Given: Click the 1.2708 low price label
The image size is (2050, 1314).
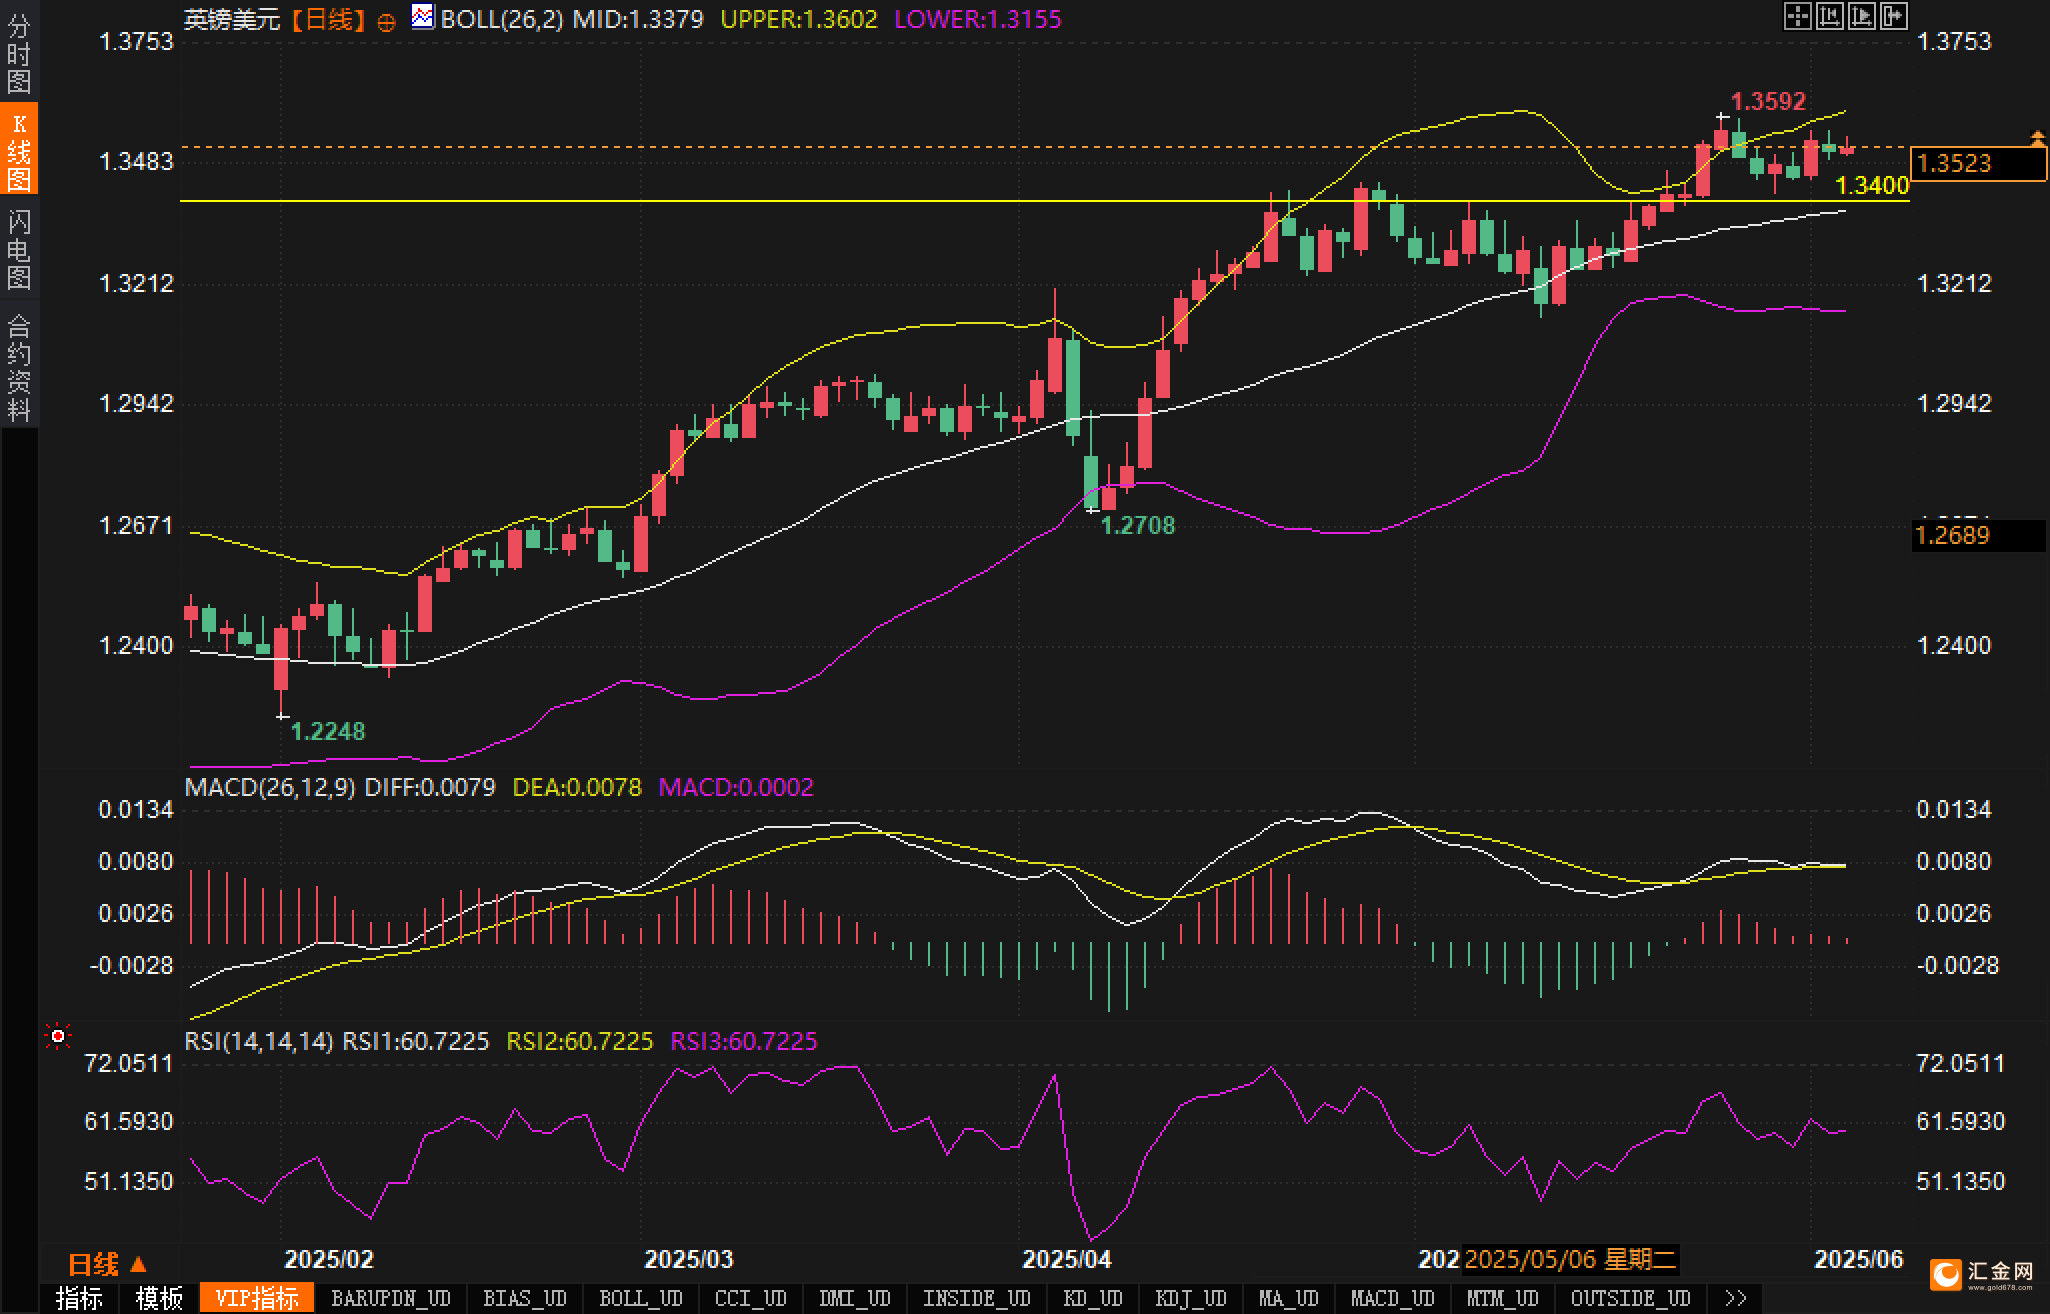Looking at the screenshot, I should coord(1138,525).
